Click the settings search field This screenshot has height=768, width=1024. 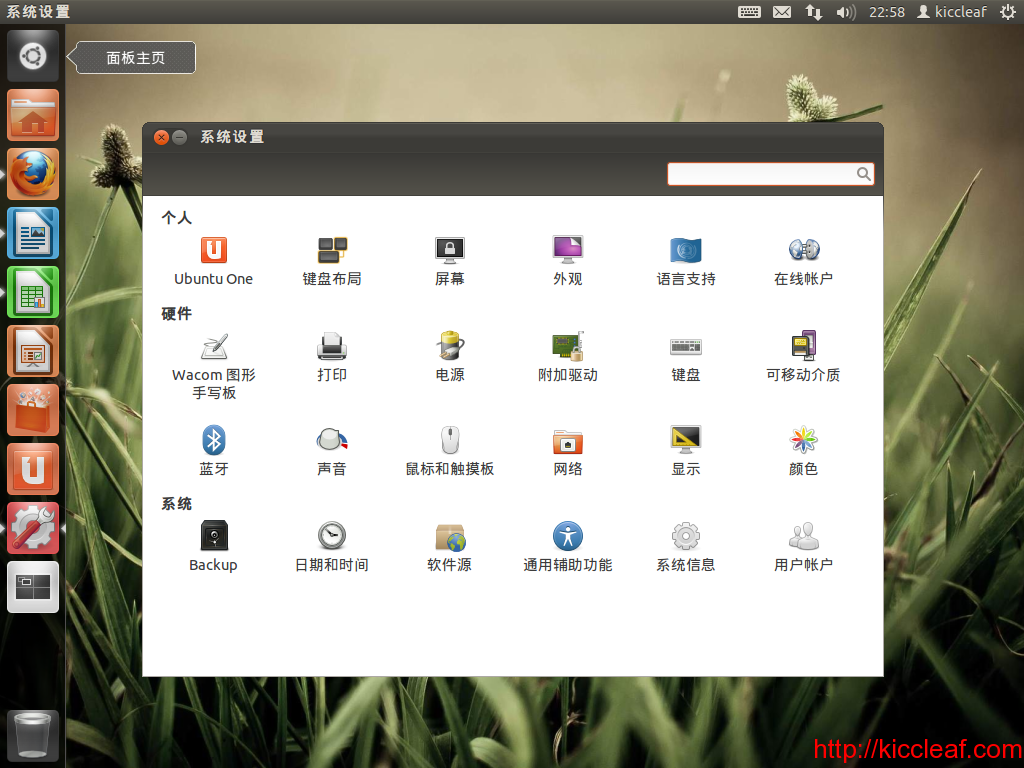[x=771, y=174]
